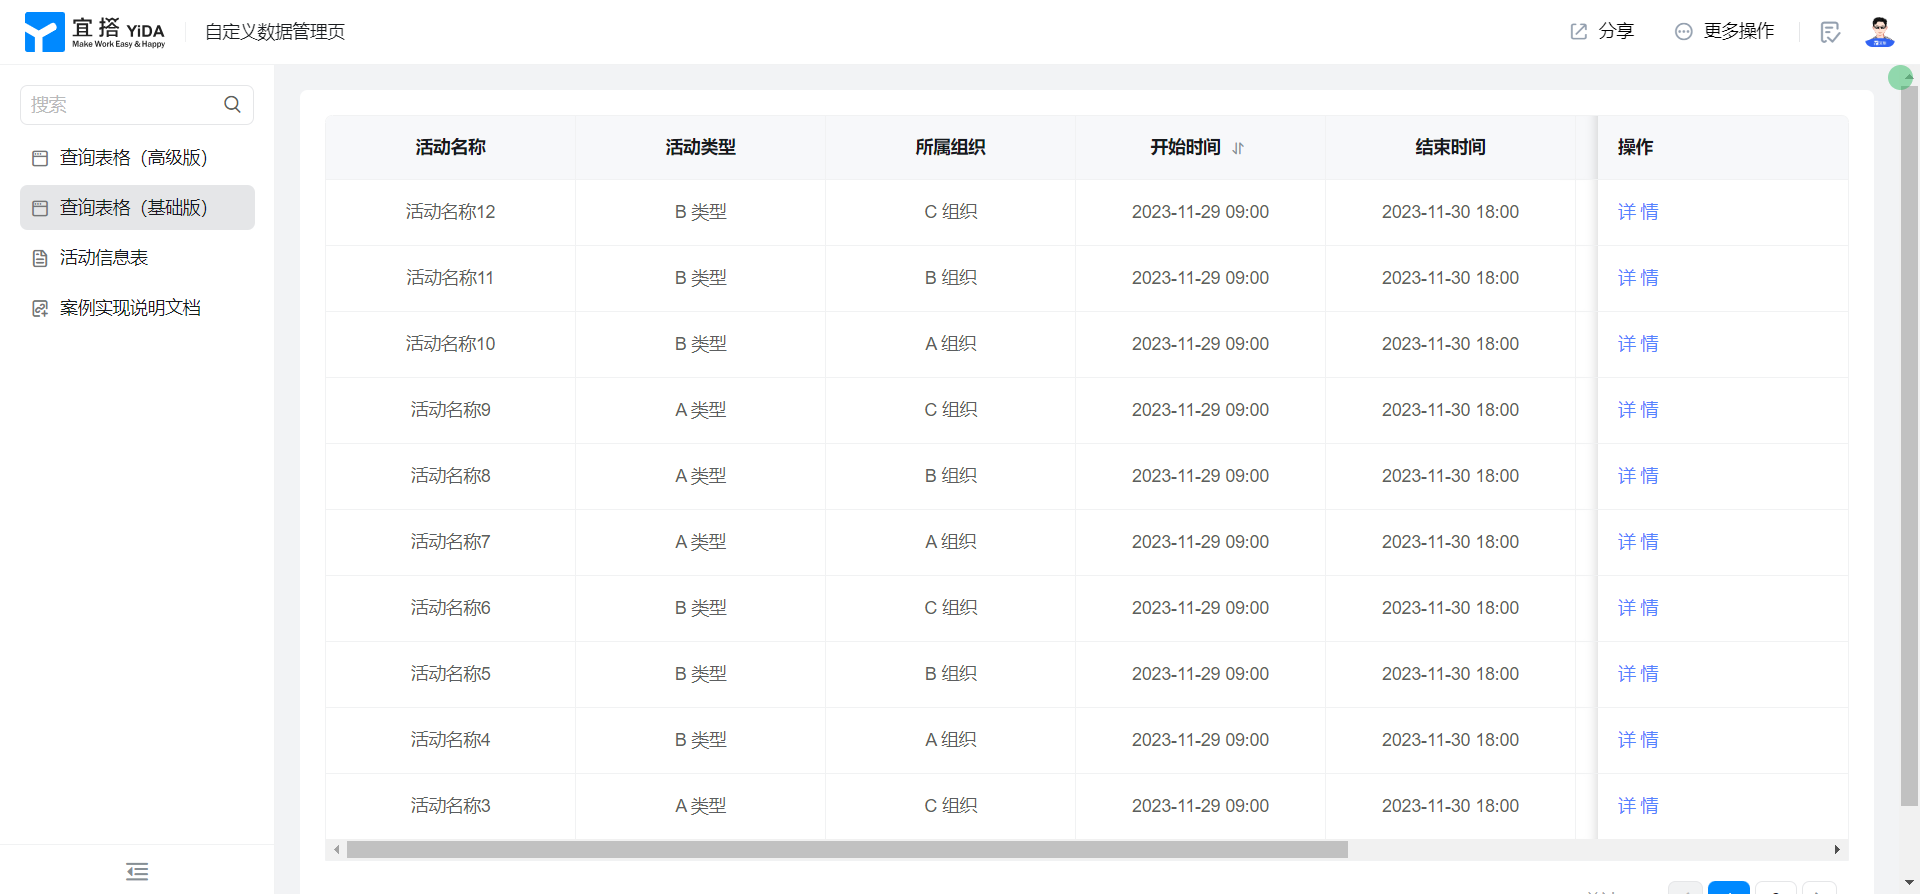This screenshot has height=894, width=1920.
Task: Click the 分享 button
Action: [1614, 32]
